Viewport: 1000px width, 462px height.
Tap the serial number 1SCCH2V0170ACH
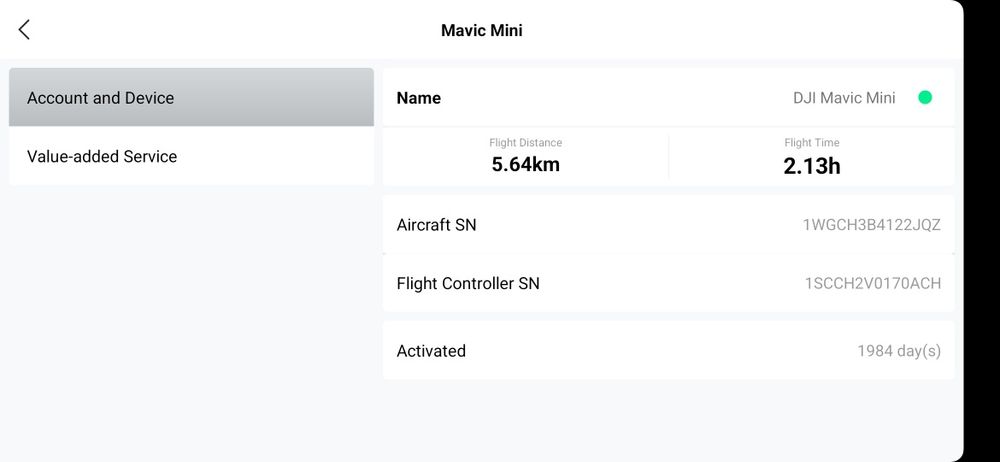(872, 283)
